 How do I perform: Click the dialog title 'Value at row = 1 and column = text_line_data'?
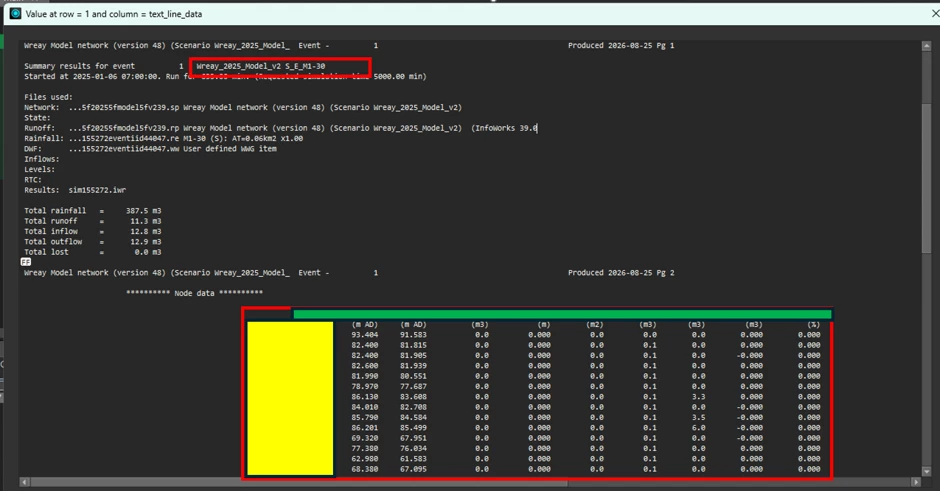tap(114, 14)
